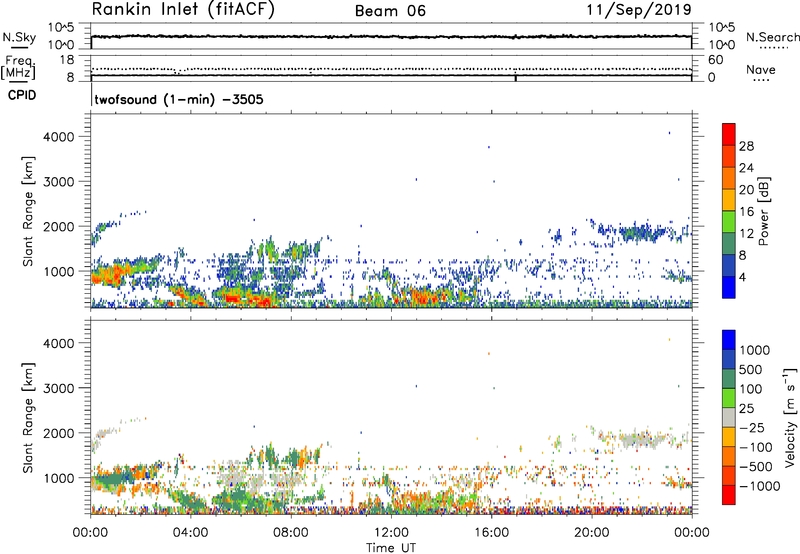Click the 'Beam 06' label
Viewport: 800px width, 554px height.
pos(390,11)
